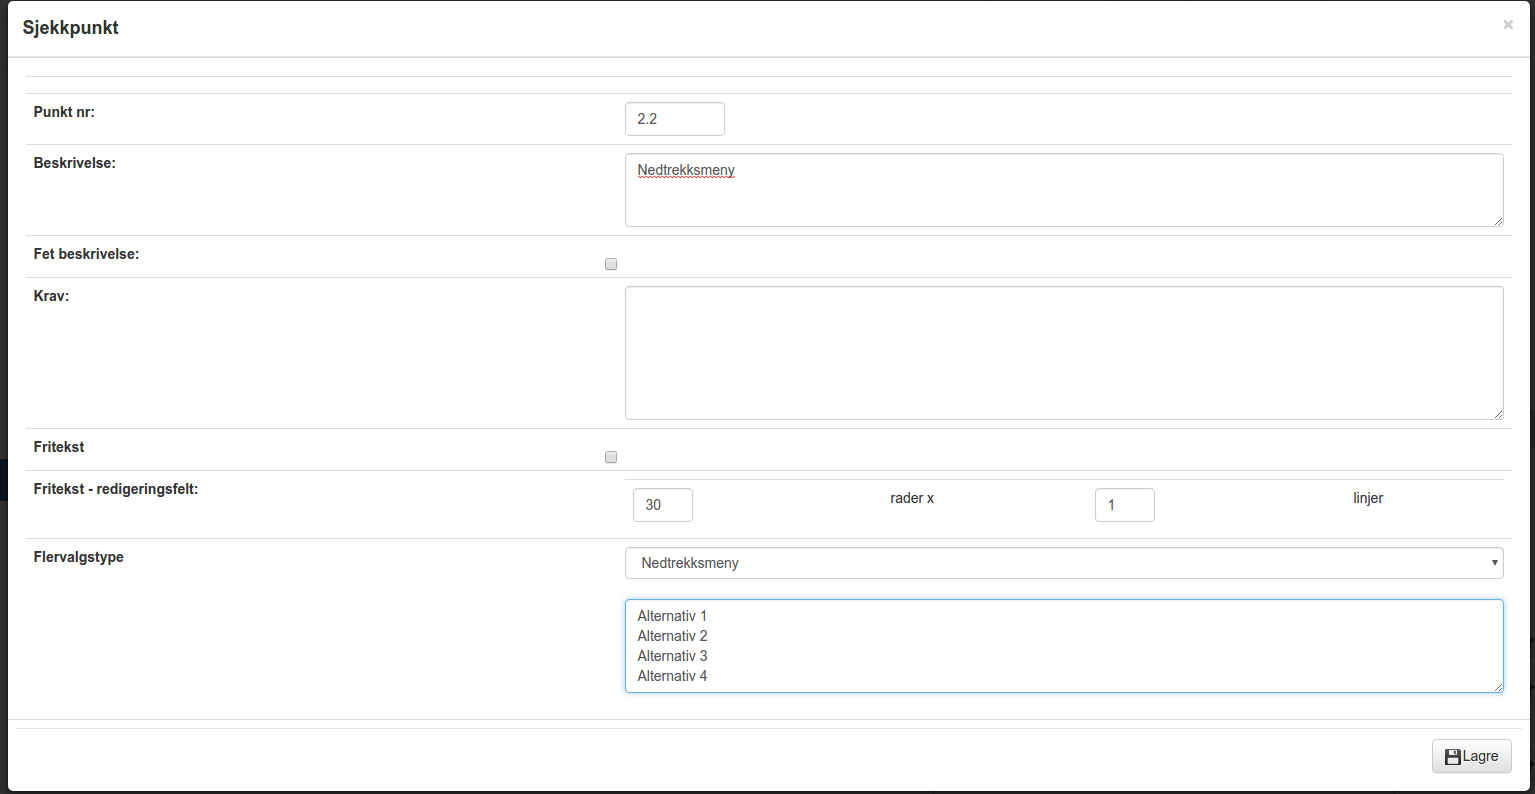Click the Flervalgstype label
This screenshot has height=794, width=1535.
tap(79, 557)
